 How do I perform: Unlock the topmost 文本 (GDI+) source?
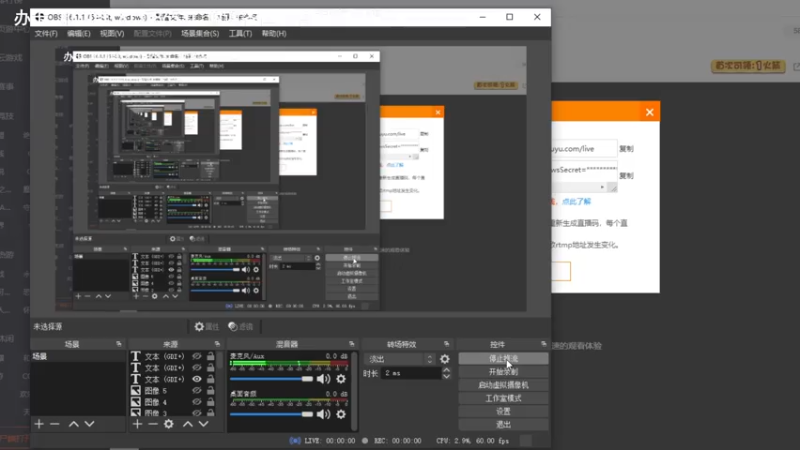pyautogui.click(x=211, y=357)
